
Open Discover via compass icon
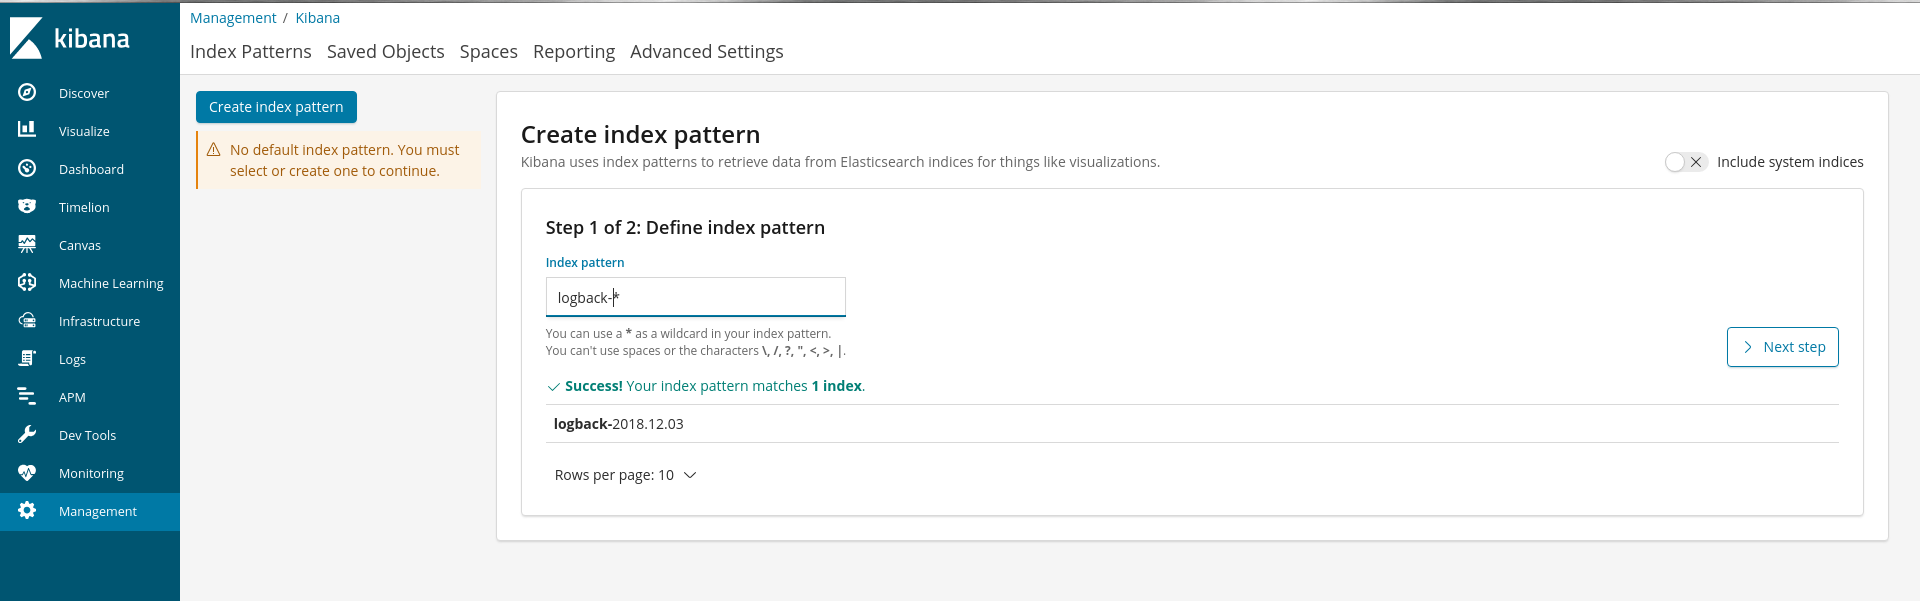(x=27, y=92)
